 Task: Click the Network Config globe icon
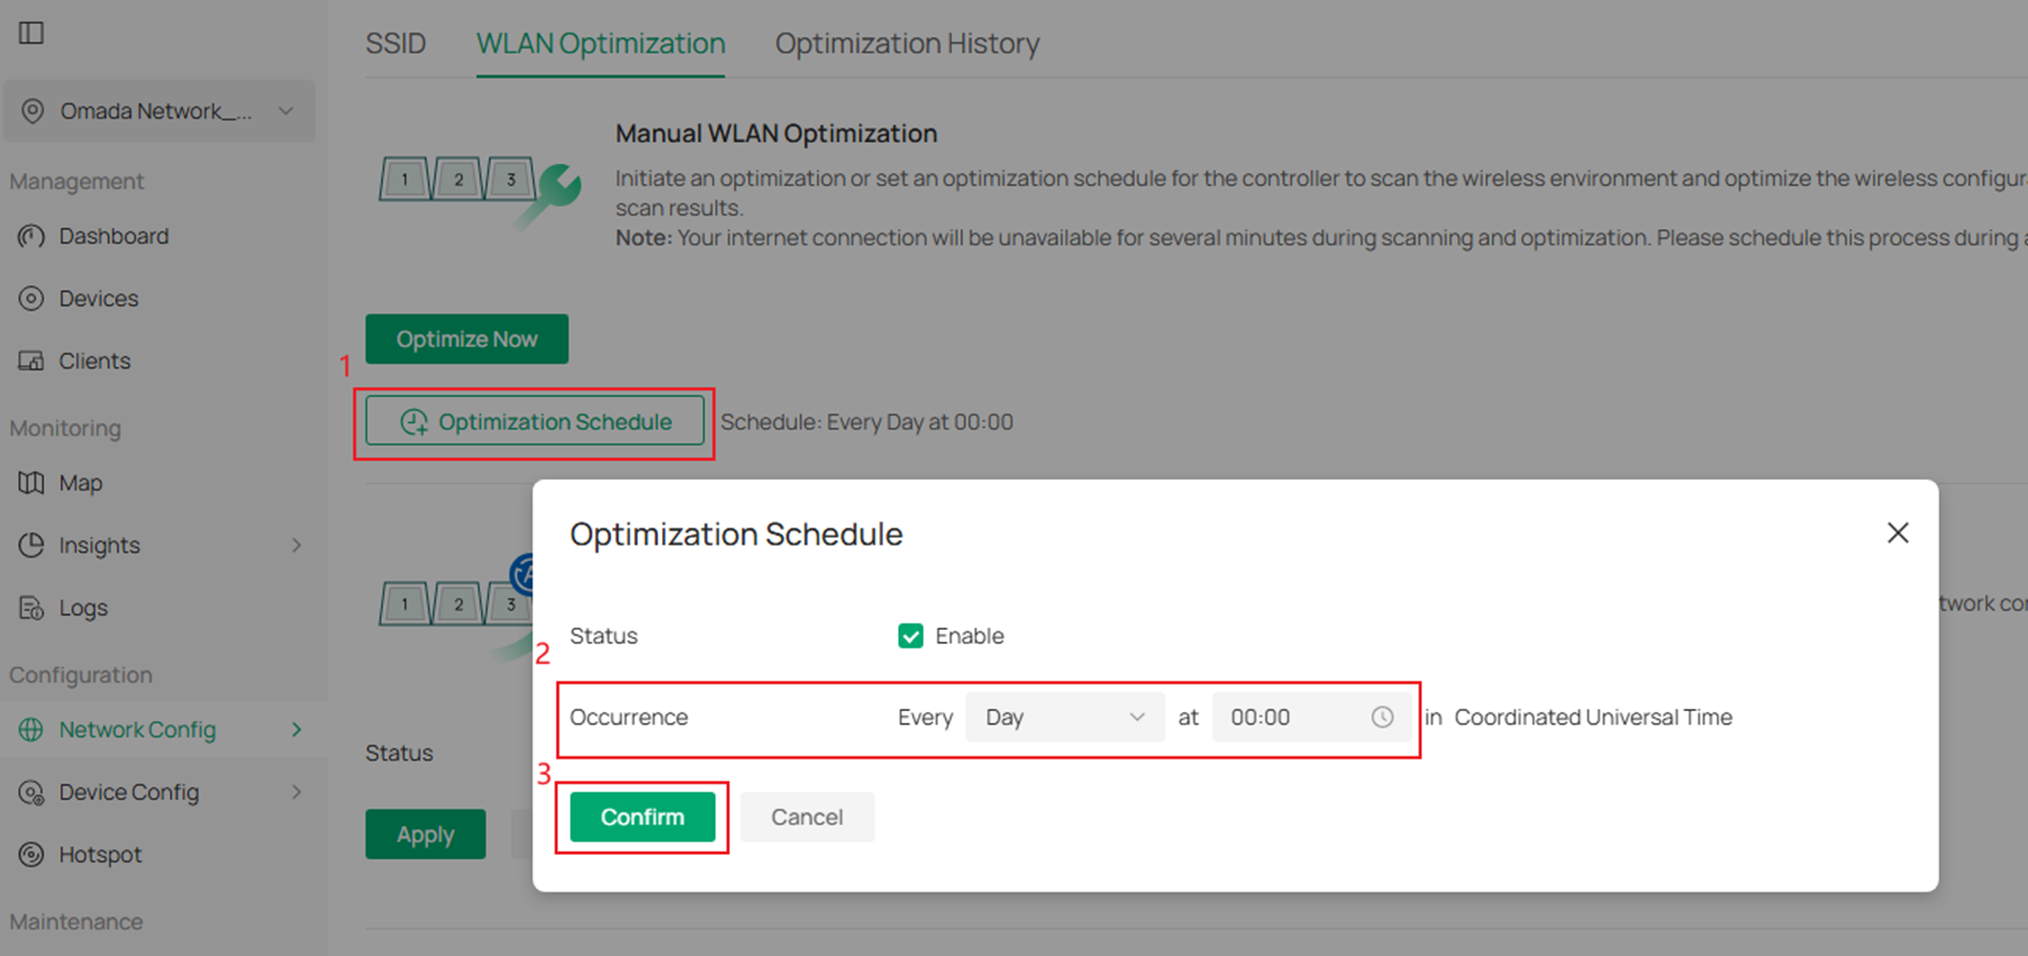pos(31,729)
